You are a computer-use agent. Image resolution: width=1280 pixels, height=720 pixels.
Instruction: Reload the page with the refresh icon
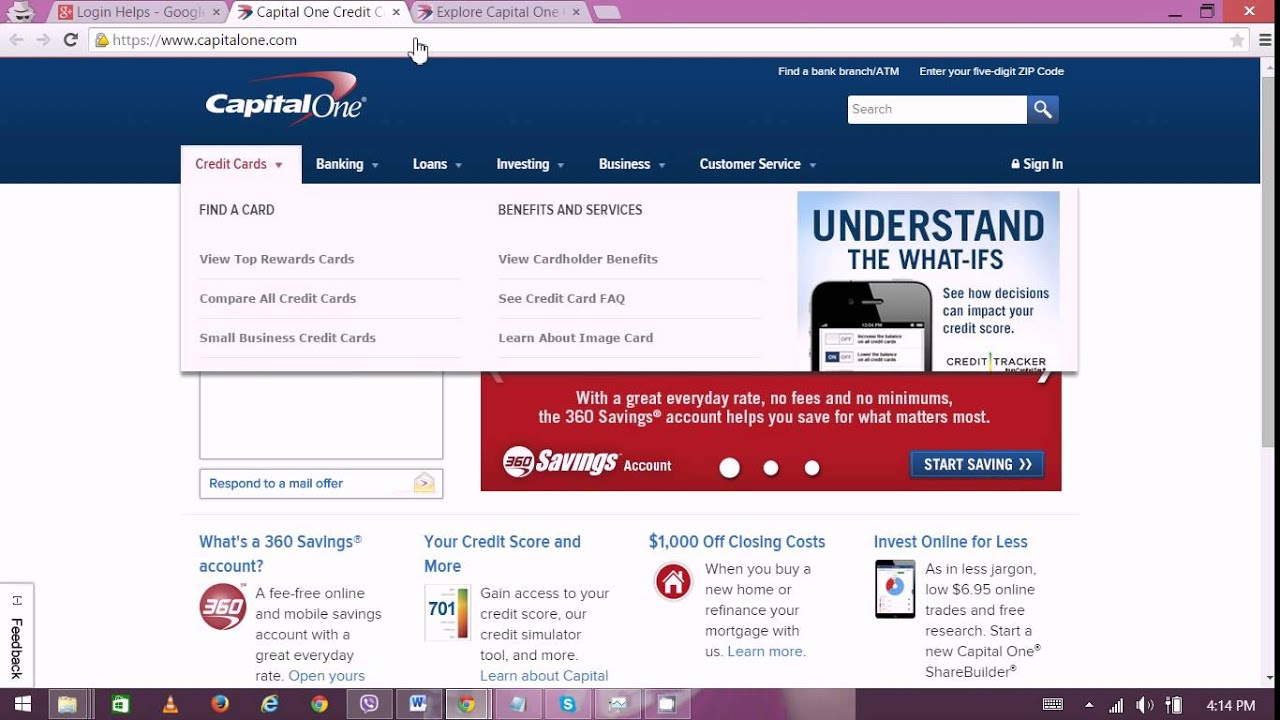[x=70, y=40]
